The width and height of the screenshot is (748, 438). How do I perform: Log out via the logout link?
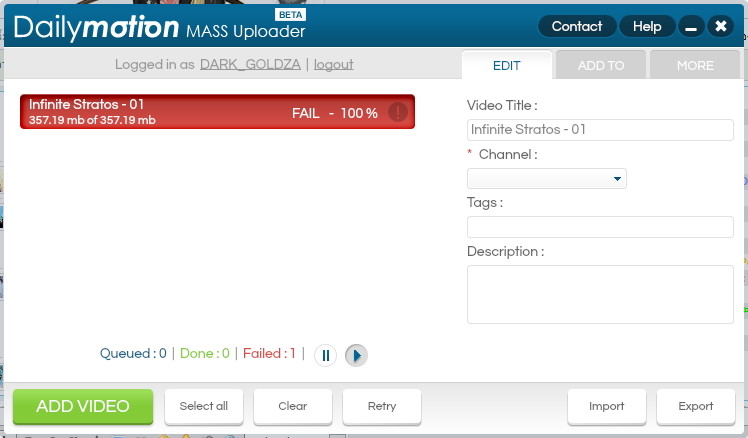(x=333, y=64)
